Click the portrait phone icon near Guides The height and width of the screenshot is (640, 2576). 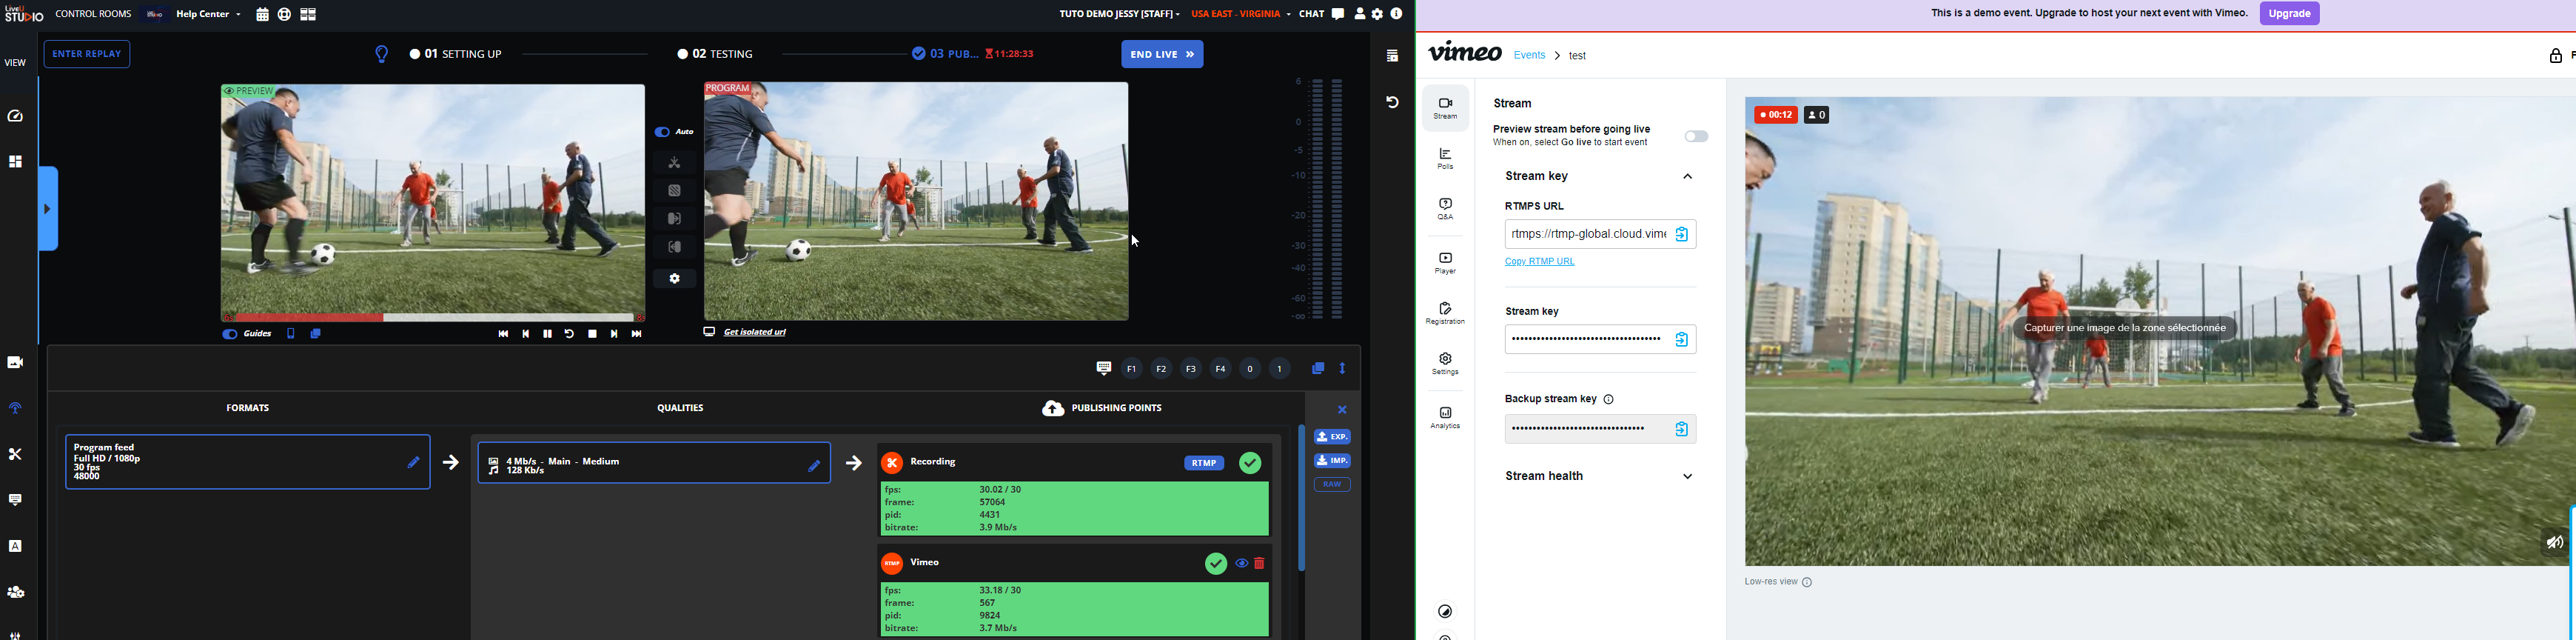click(291, 334)
